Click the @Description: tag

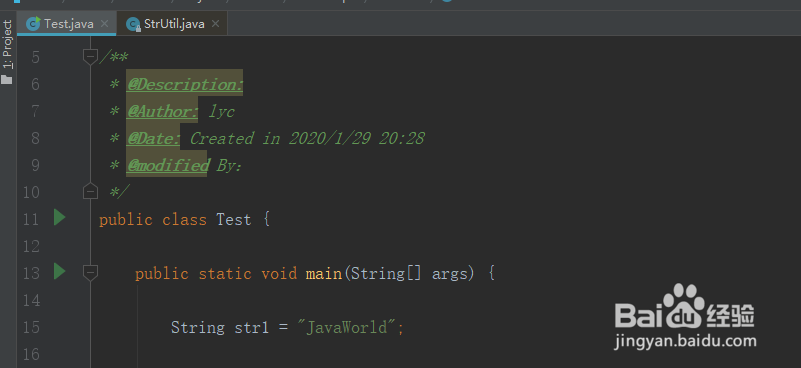click(x=184, y=84)
